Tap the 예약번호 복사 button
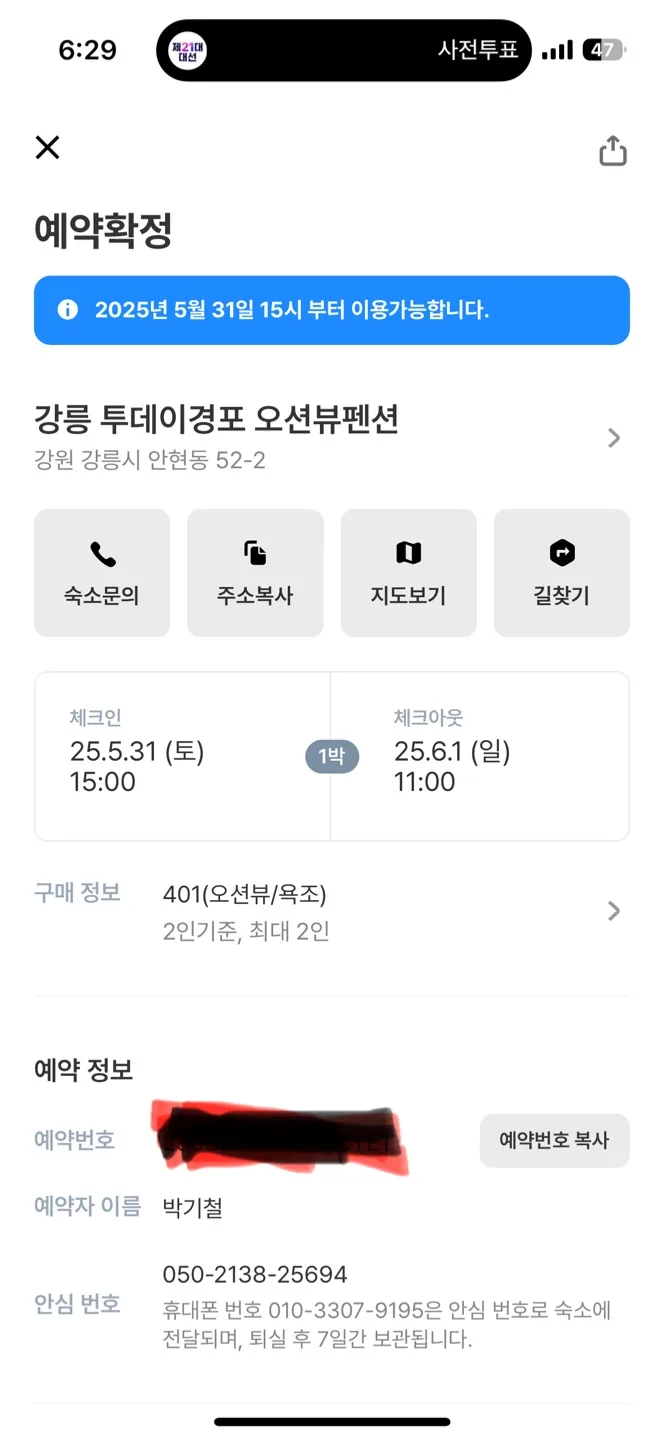Image resolution: width=664 pixels, height=1440 pixels. (x=554, y=1141)
